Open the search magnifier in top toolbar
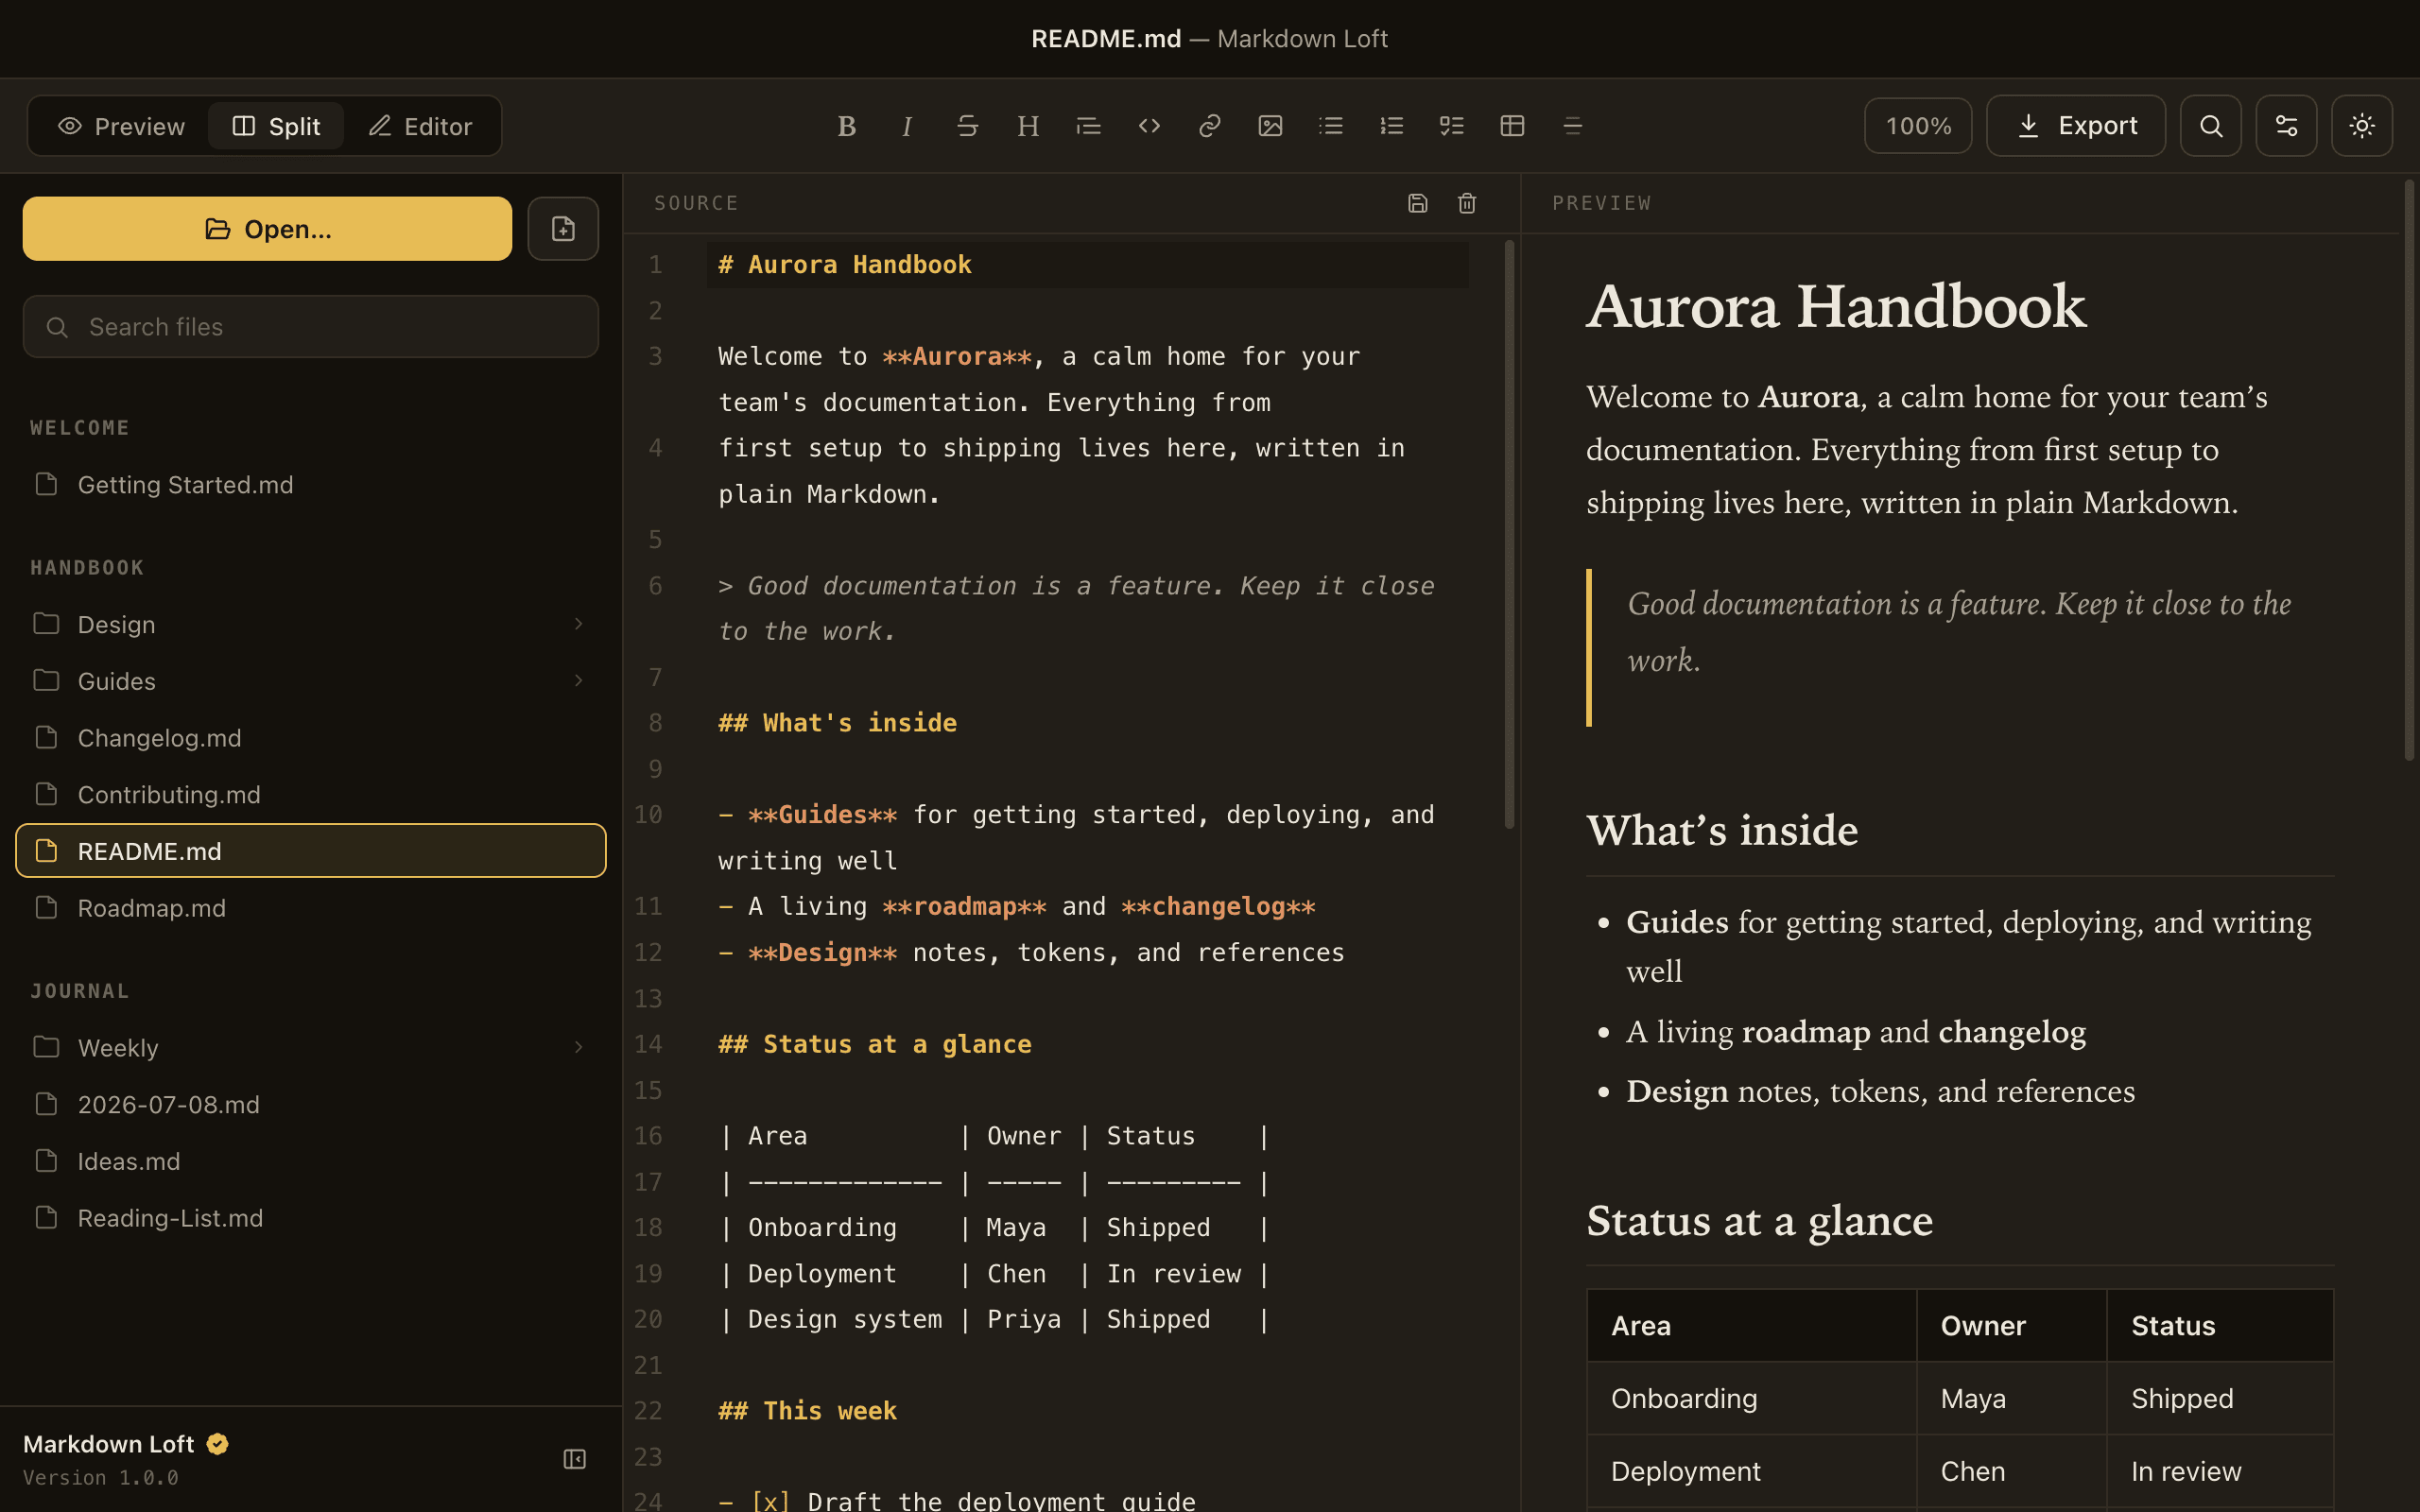Screen dimensions: 2420x1512 coord(2210,126)
